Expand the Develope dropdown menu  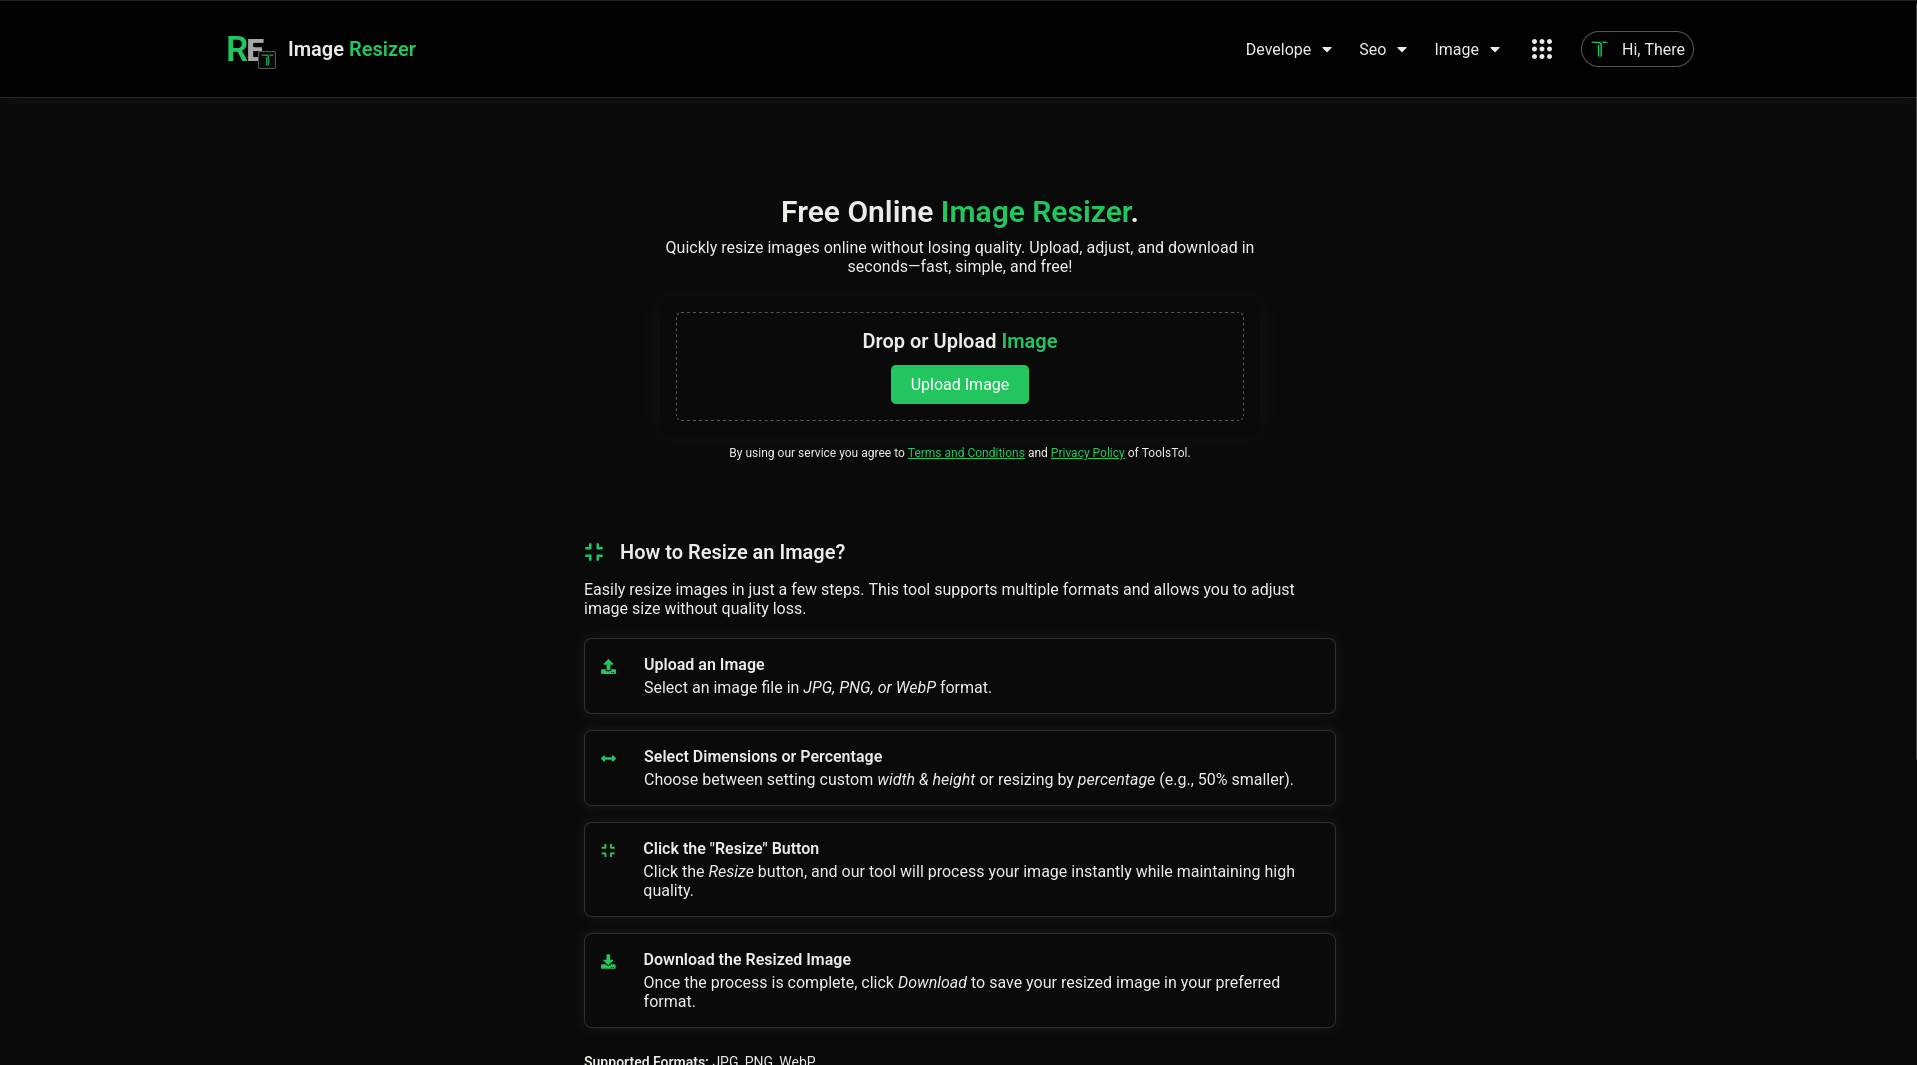(x=1288, y=49)
